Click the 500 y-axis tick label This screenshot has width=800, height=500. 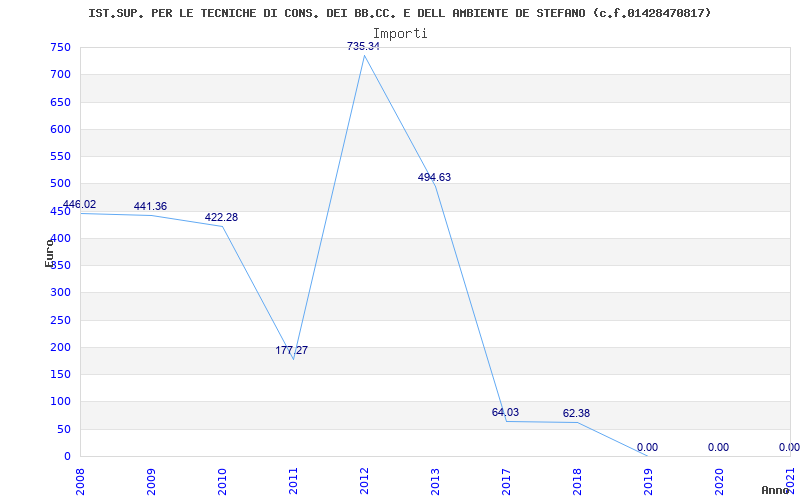[x=60, y=184]
